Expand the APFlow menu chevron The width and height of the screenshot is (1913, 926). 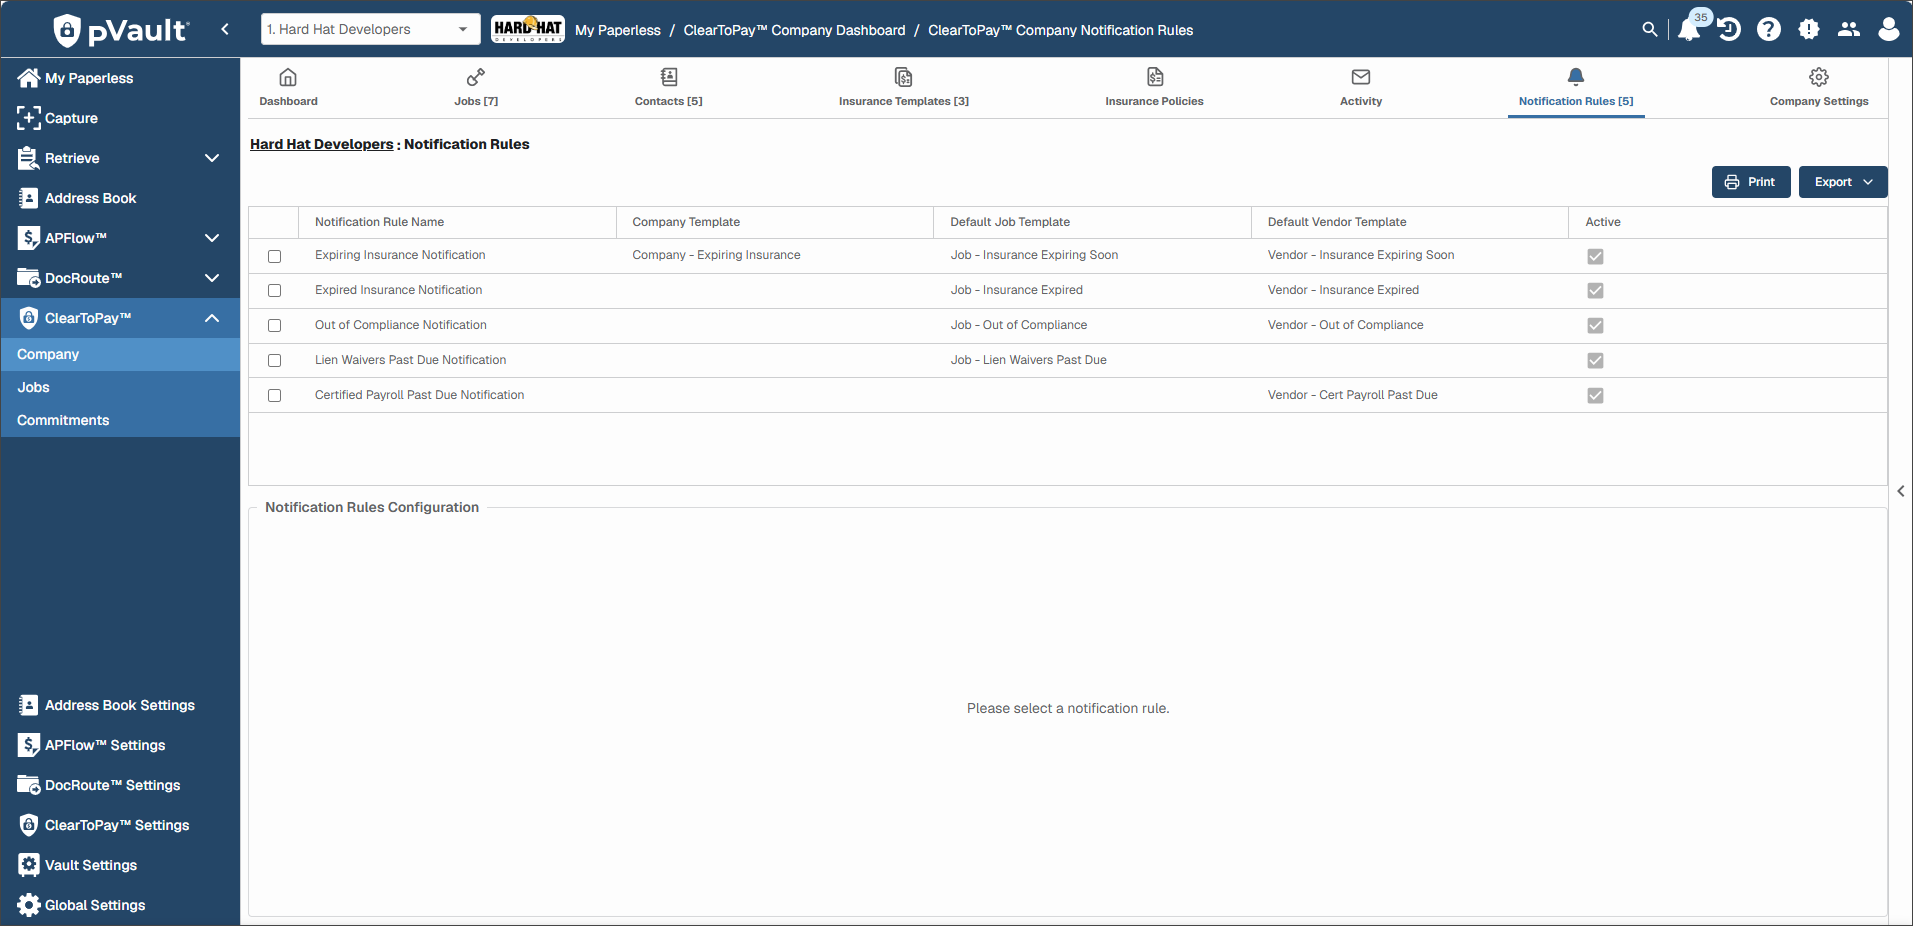[212, 238]
